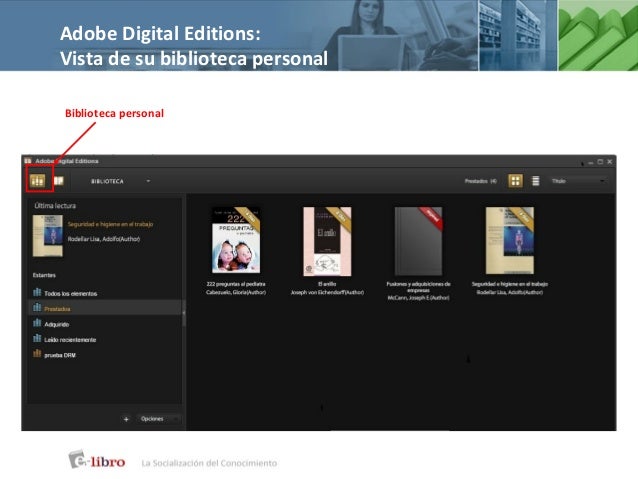The image size is (638, 479).
Task: Click title text 'El anillo'
Action: [327, 284]
